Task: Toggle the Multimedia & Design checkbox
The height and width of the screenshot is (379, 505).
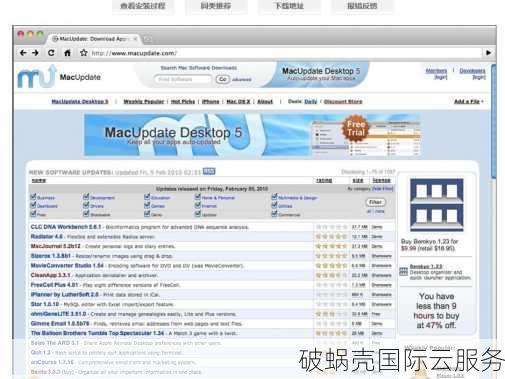Action: 274,196
